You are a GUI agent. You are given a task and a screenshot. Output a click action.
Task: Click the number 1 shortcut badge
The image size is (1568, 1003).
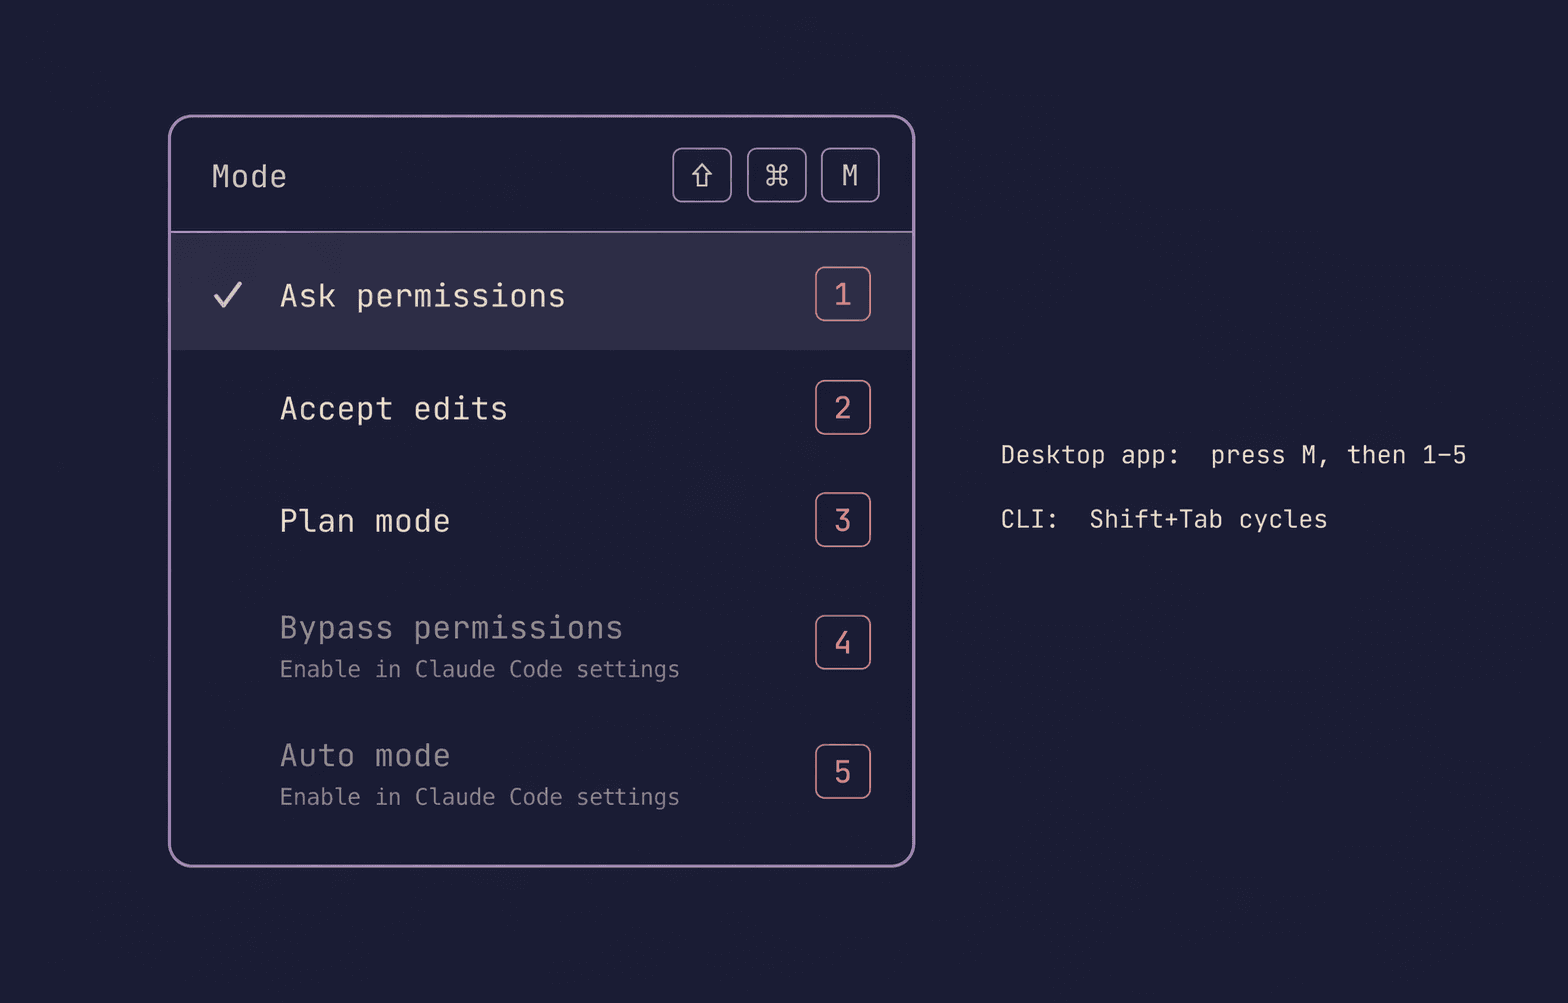pos(842,294)
